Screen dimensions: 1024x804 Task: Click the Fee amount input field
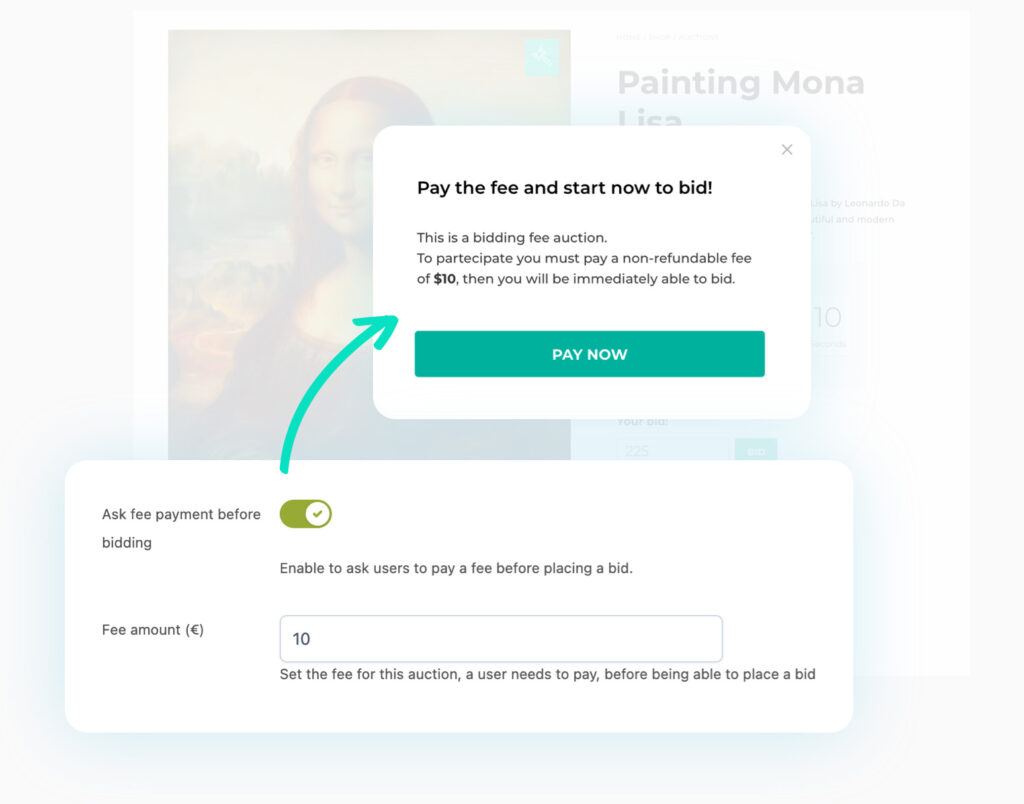[x=500, y=638]
